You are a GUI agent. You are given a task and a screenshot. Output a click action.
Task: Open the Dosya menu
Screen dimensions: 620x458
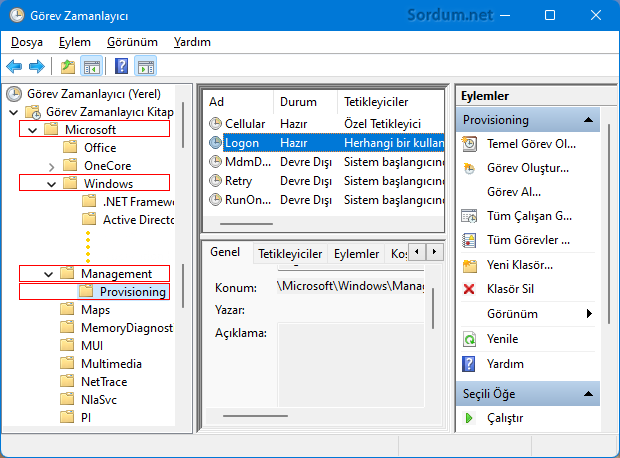(x=26, y=42)
